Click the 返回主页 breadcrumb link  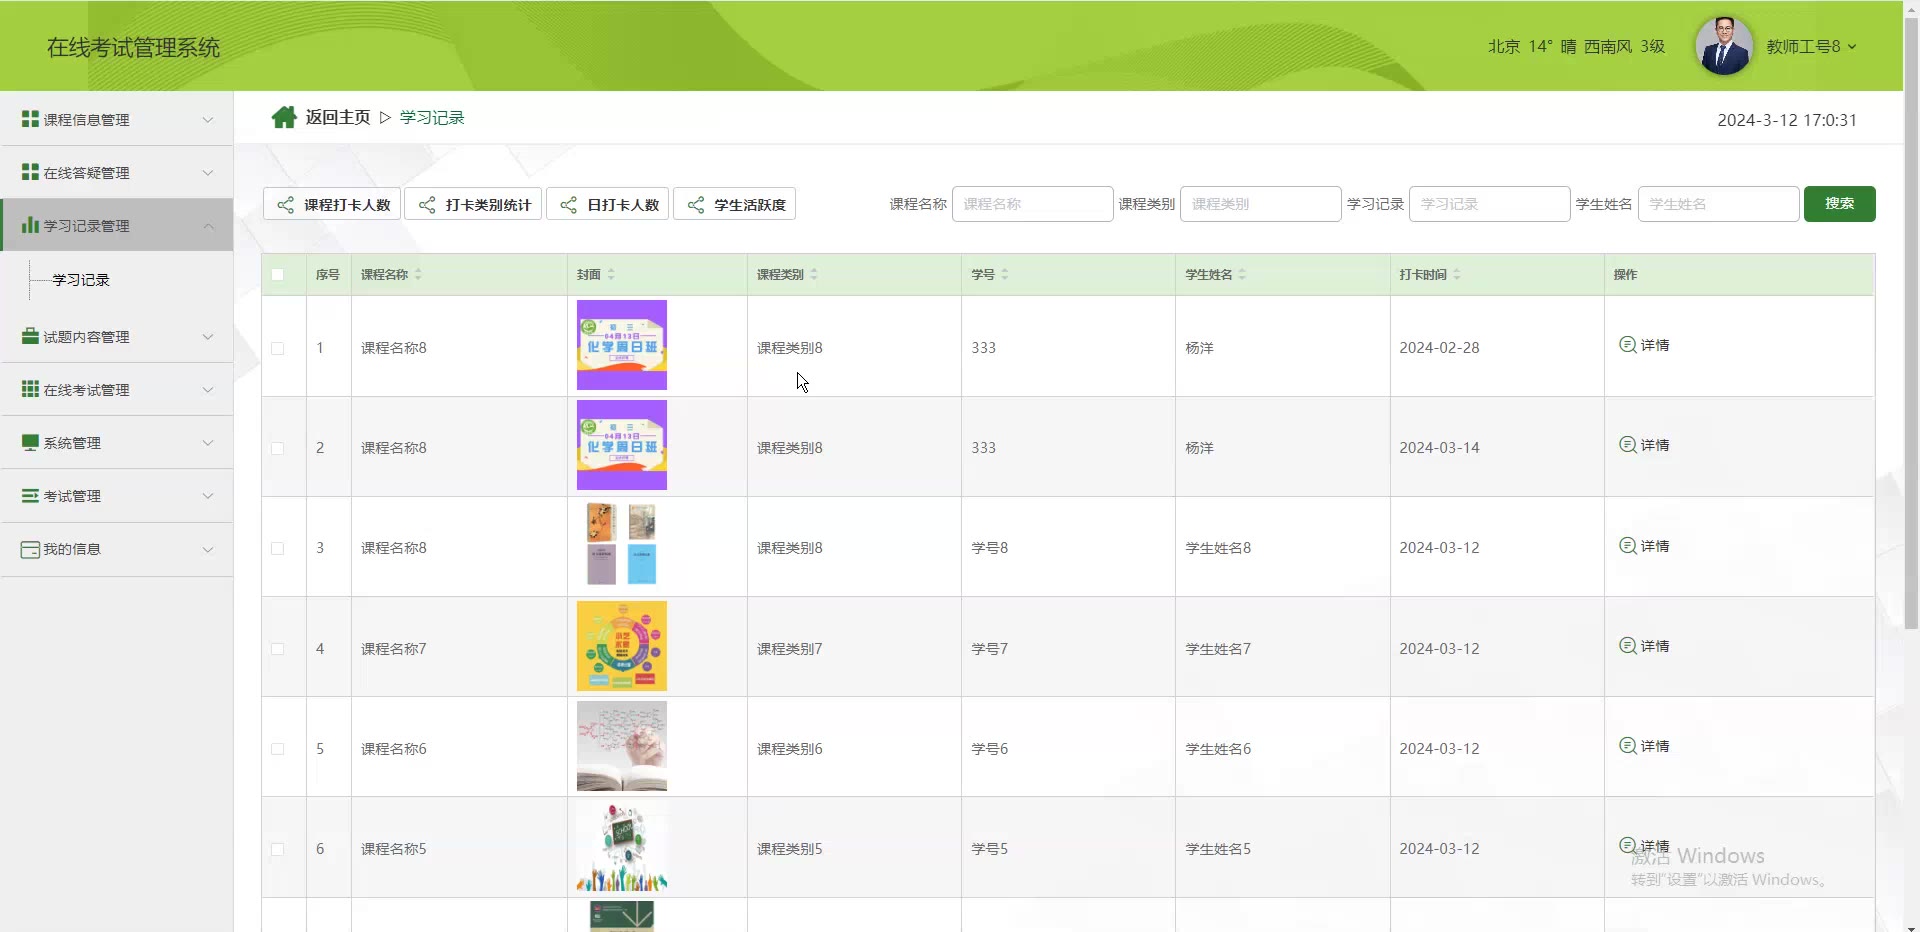point(338,118)
